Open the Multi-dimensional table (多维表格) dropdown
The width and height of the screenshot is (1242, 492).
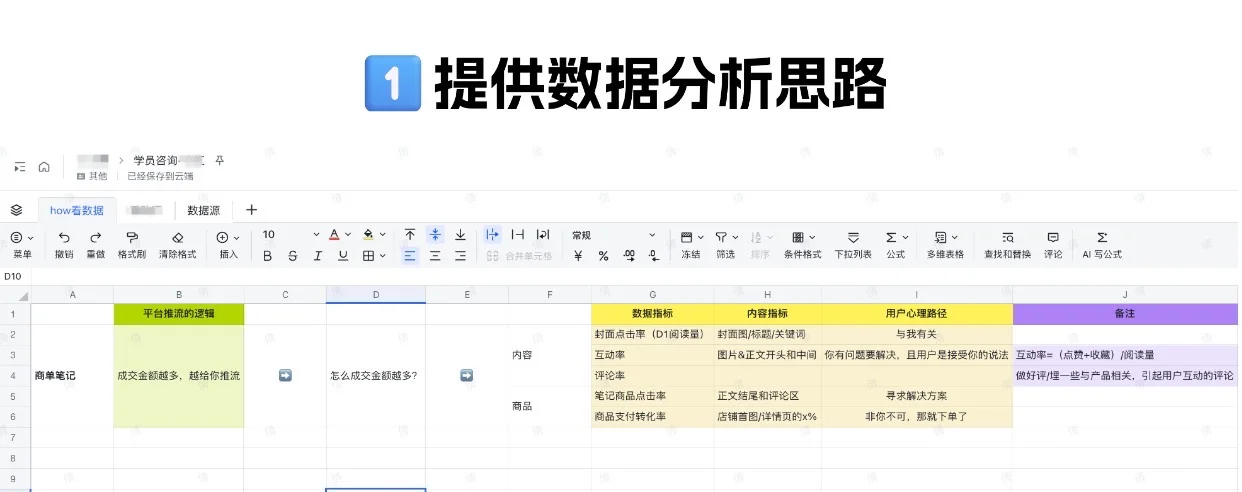(945, 244)
